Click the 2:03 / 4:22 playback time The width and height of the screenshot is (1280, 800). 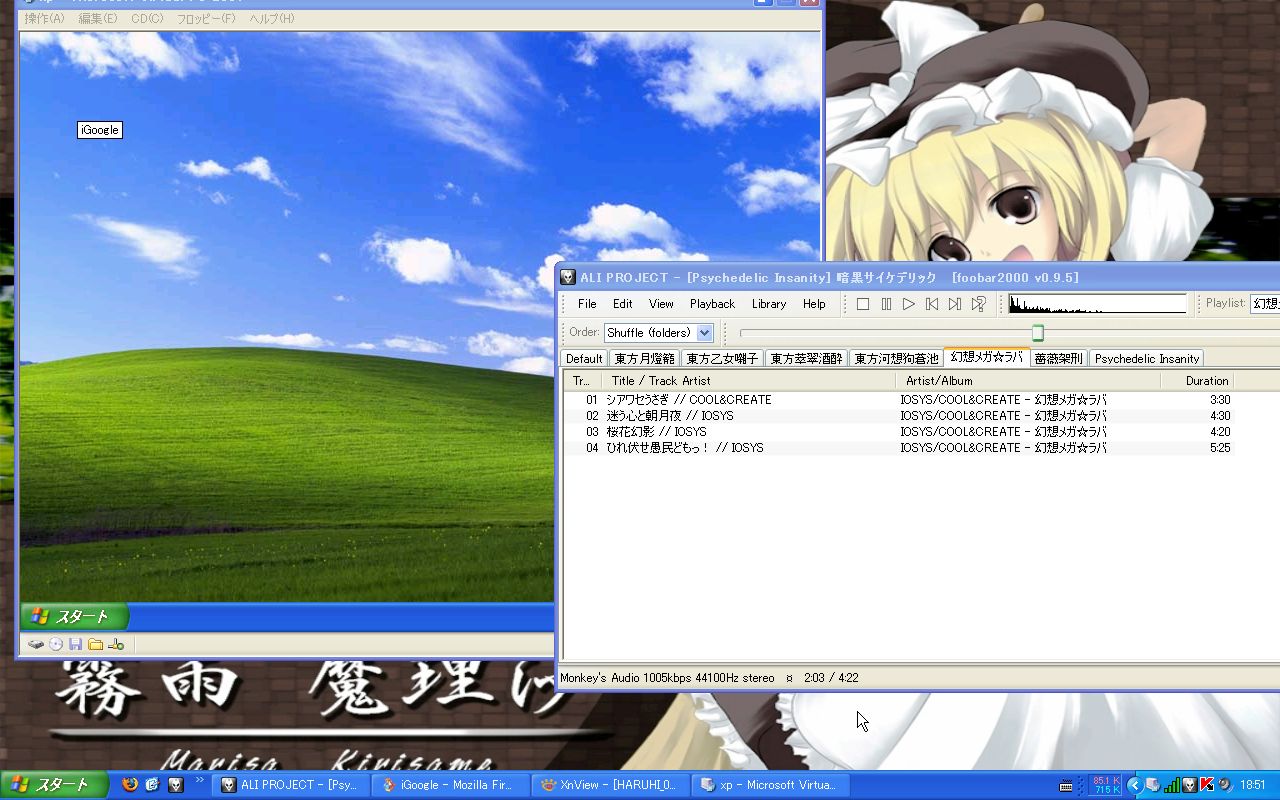[x=831, y=678]
